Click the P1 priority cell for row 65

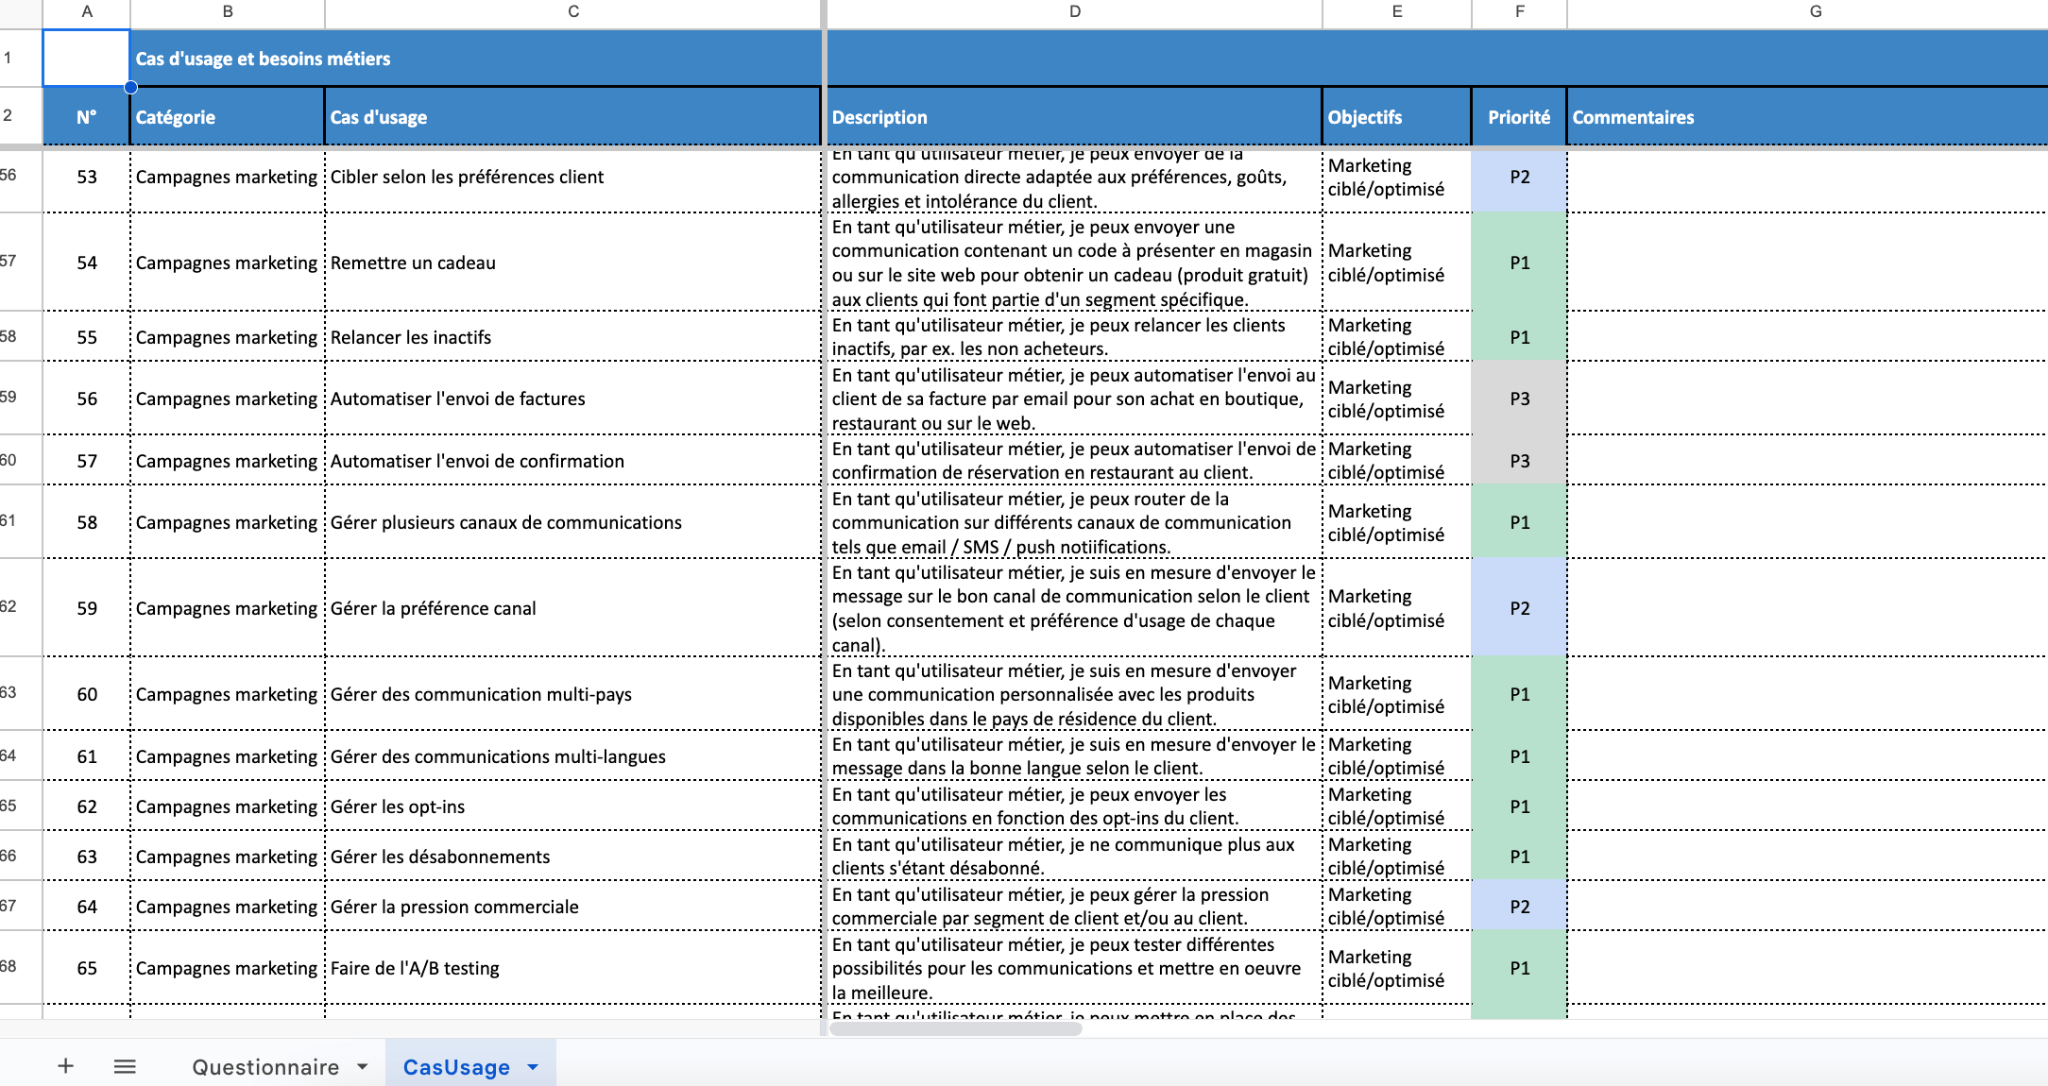pyautogui.click(x=1519, y=968)
